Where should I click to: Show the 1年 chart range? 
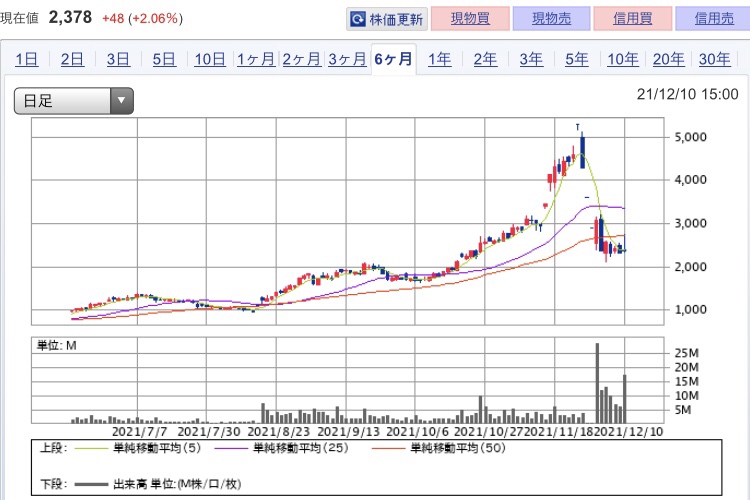tap(439, 59)
